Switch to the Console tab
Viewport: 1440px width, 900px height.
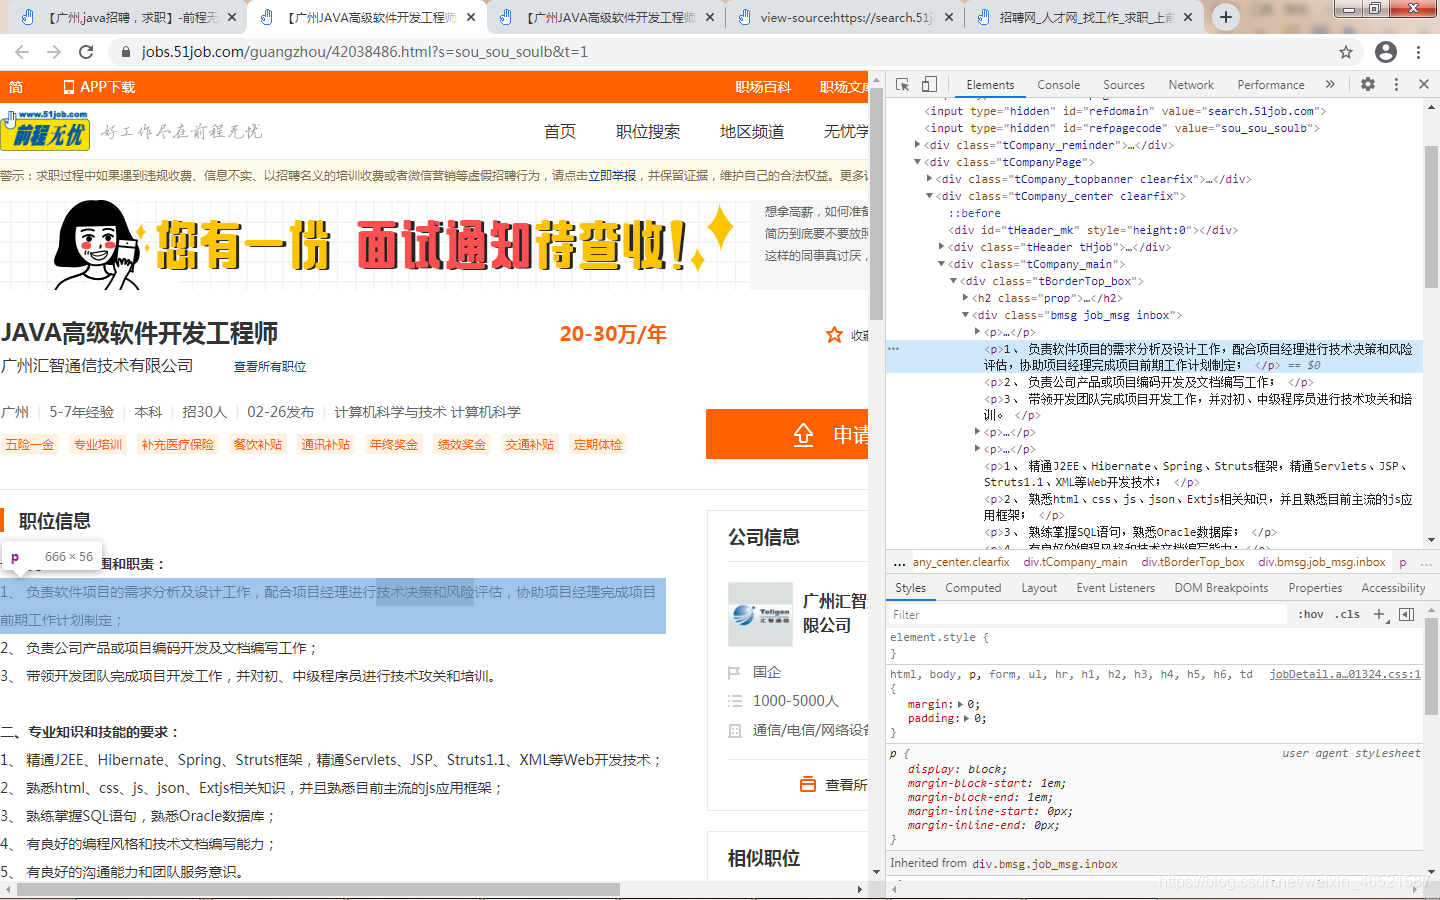1058,85
